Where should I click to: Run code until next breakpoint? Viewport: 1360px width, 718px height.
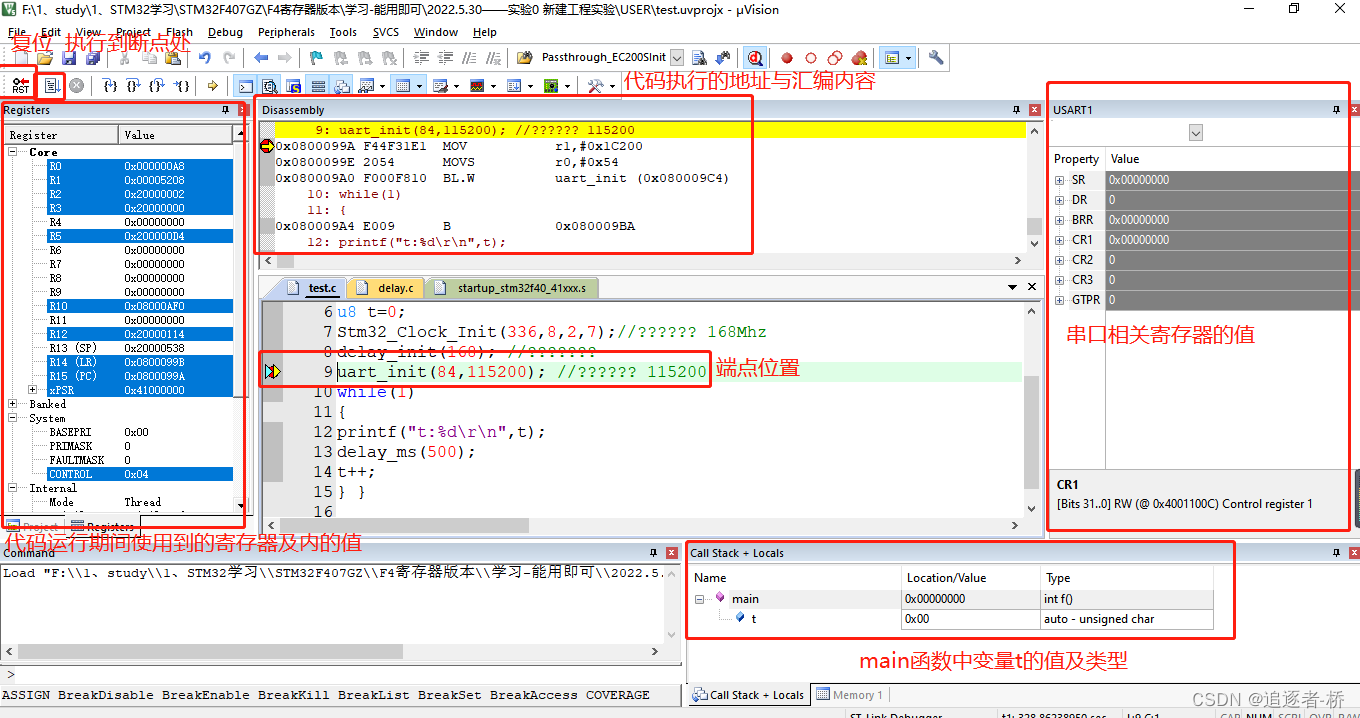(52, 86)
